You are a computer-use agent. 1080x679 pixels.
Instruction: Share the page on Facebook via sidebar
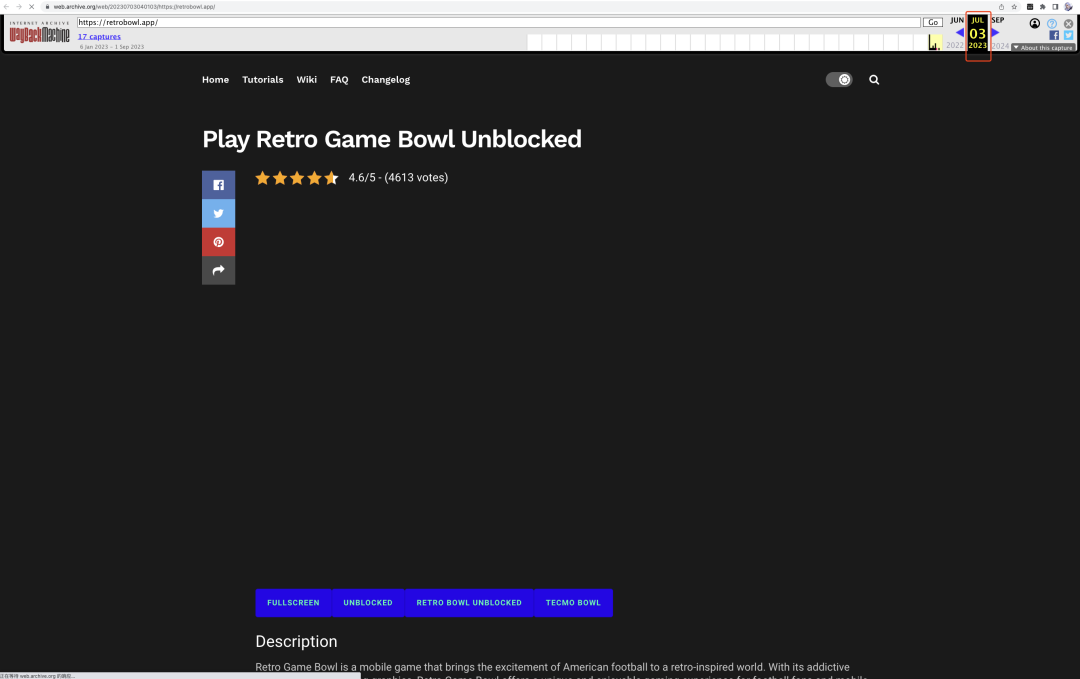click(218, 185)
